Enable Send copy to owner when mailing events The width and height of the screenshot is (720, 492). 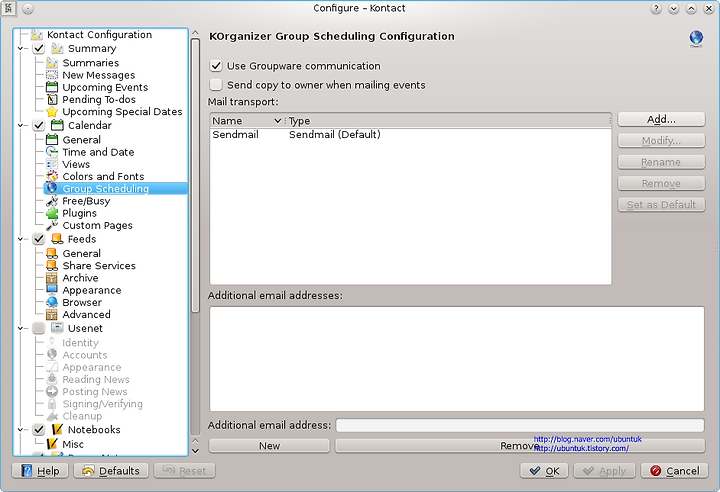tap(216, 85)
